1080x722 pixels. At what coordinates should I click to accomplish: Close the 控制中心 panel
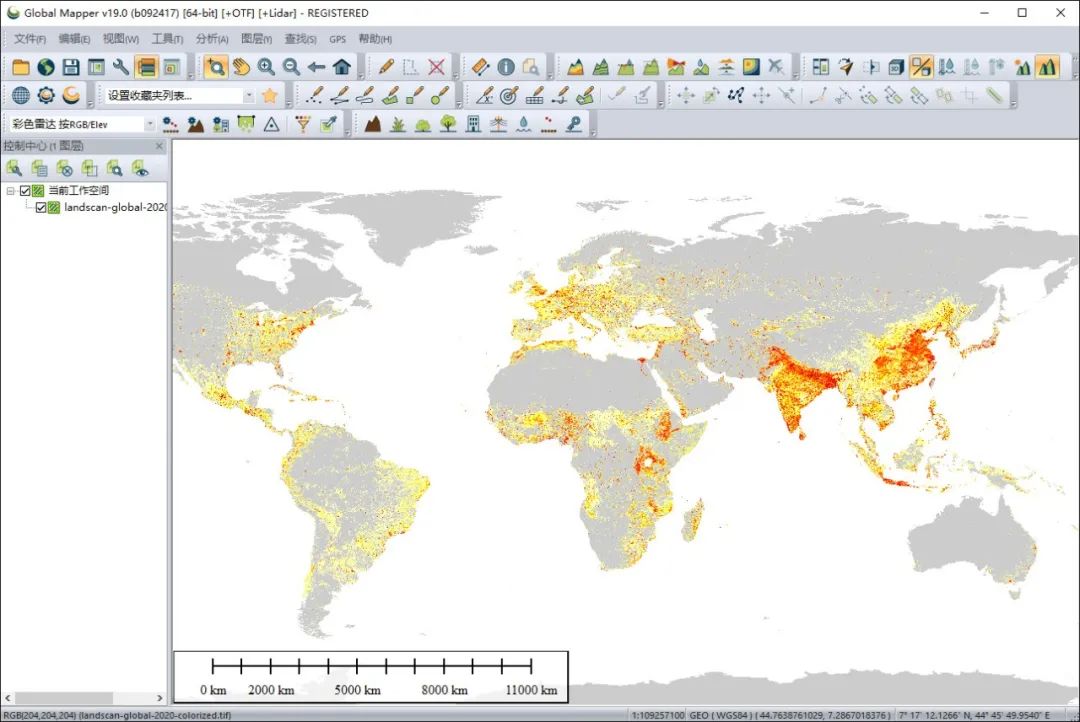pos(158,146)
